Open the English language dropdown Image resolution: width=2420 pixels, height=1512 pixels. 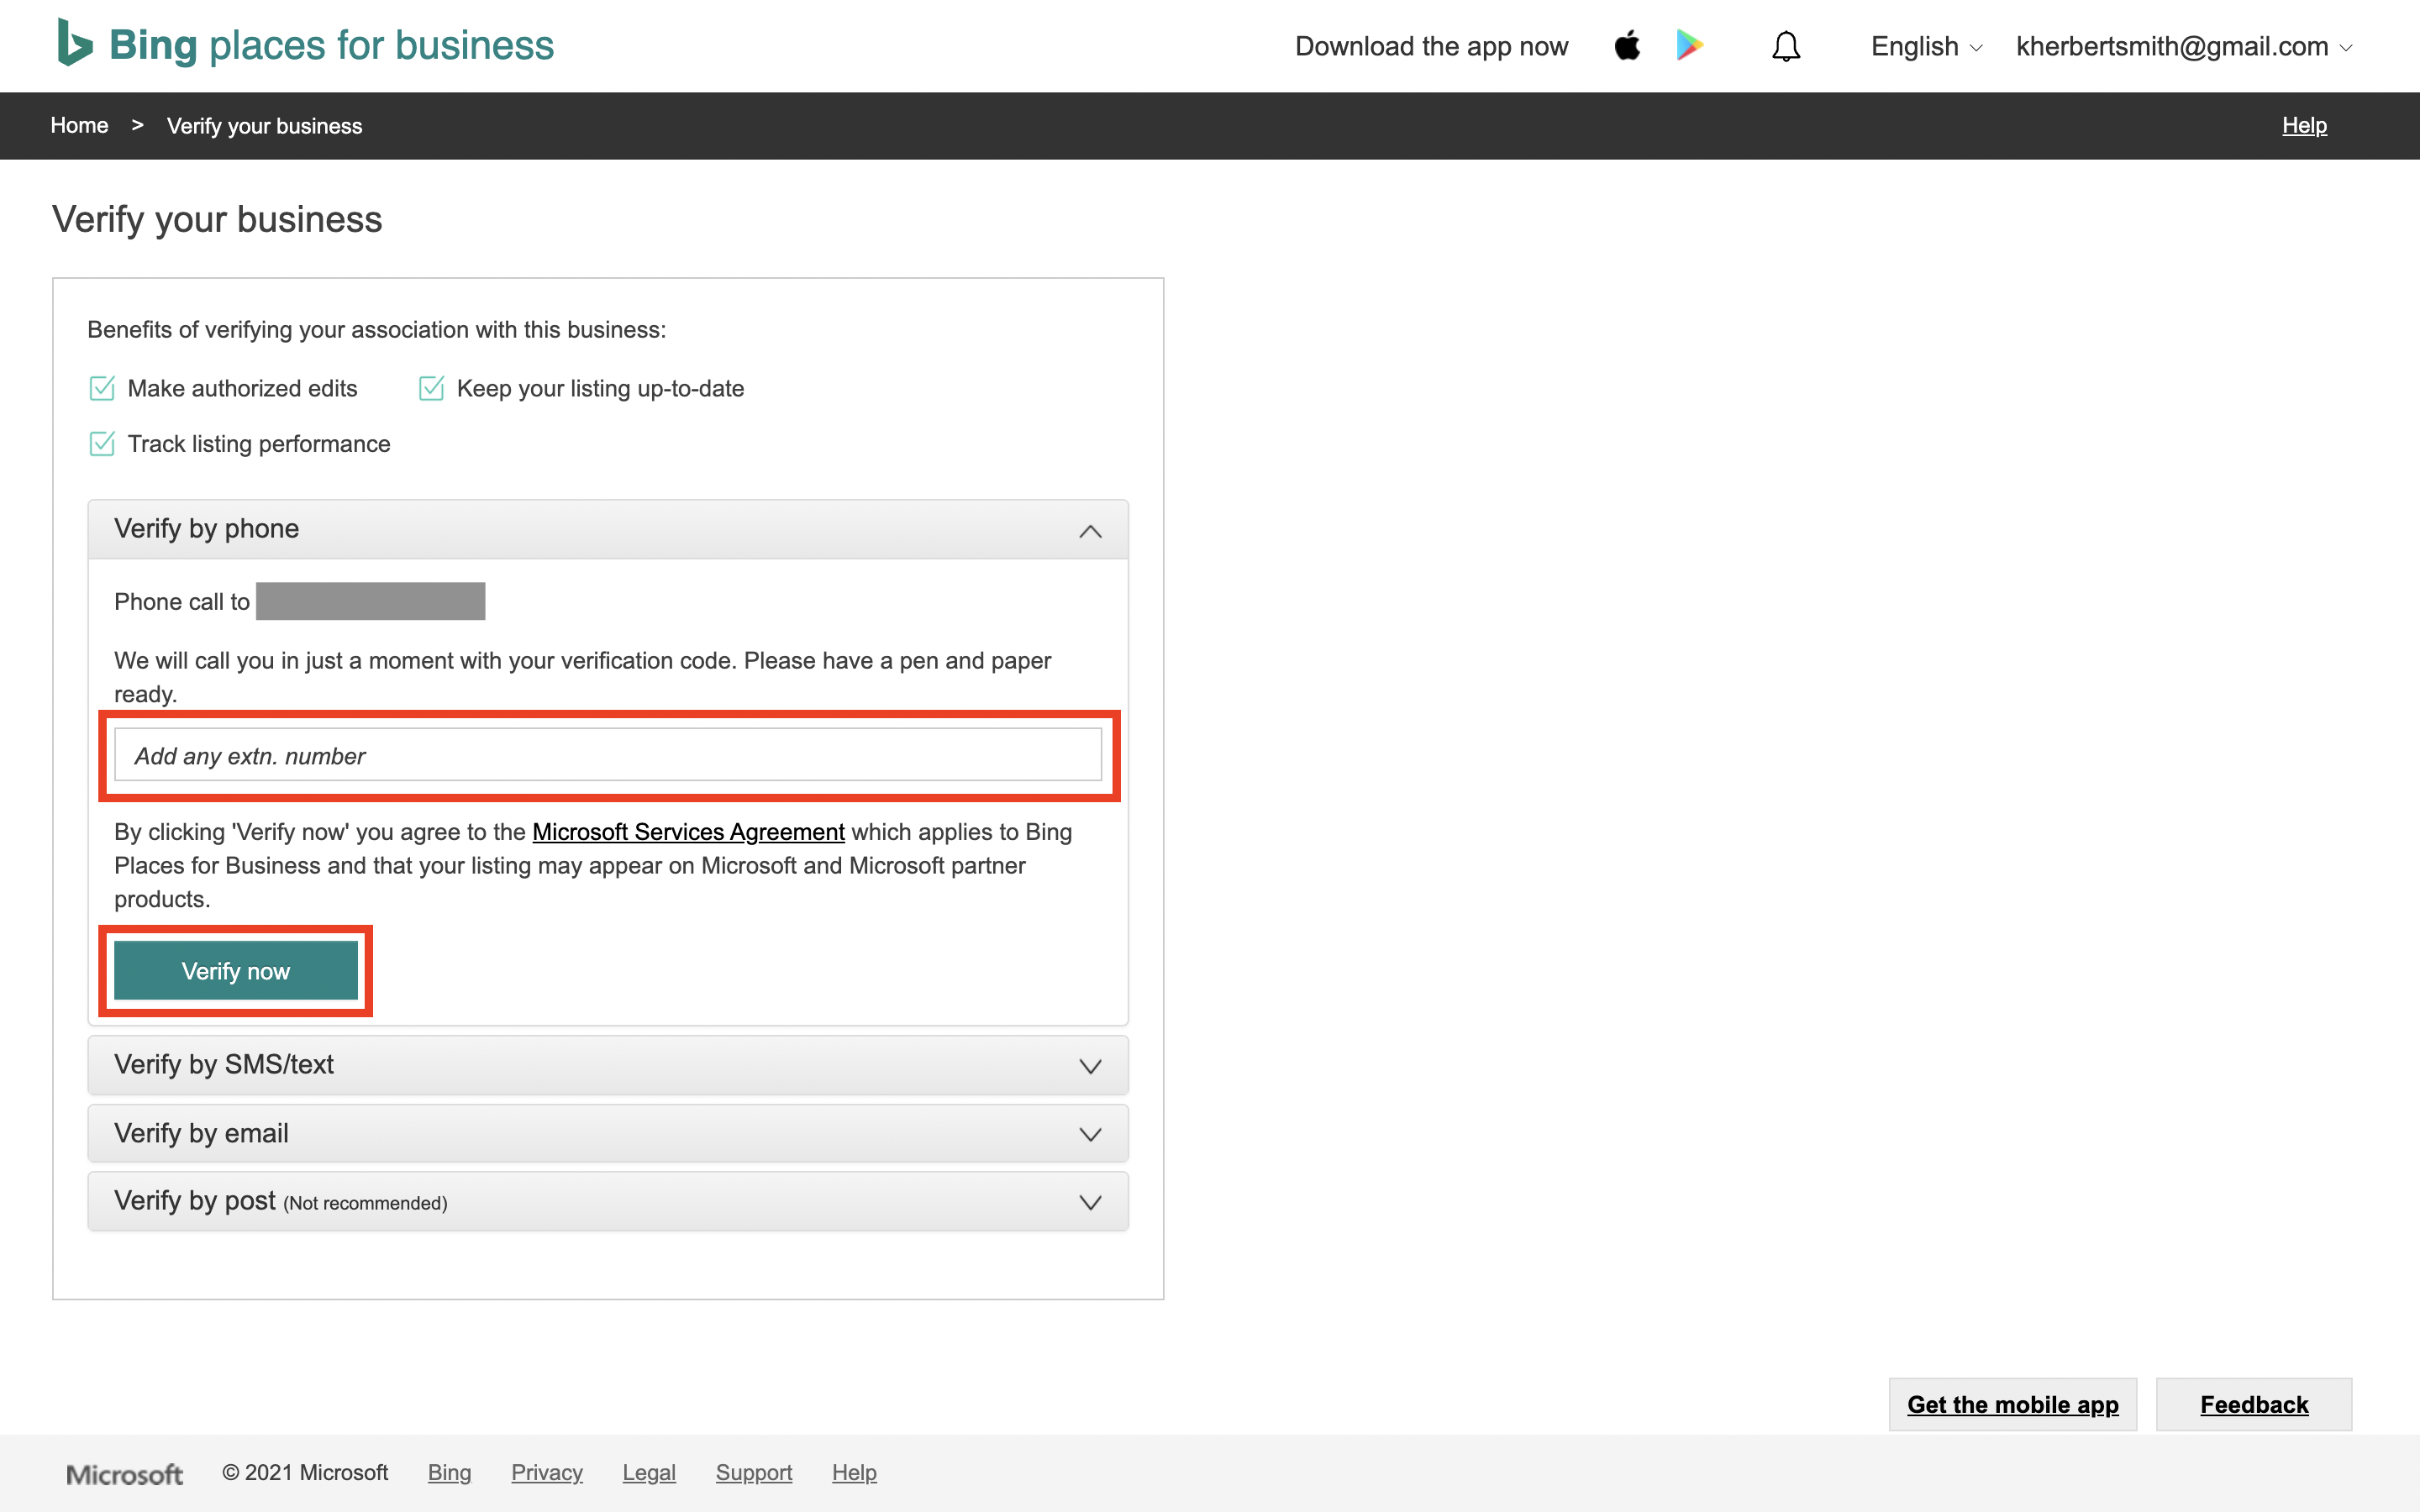1926,46
